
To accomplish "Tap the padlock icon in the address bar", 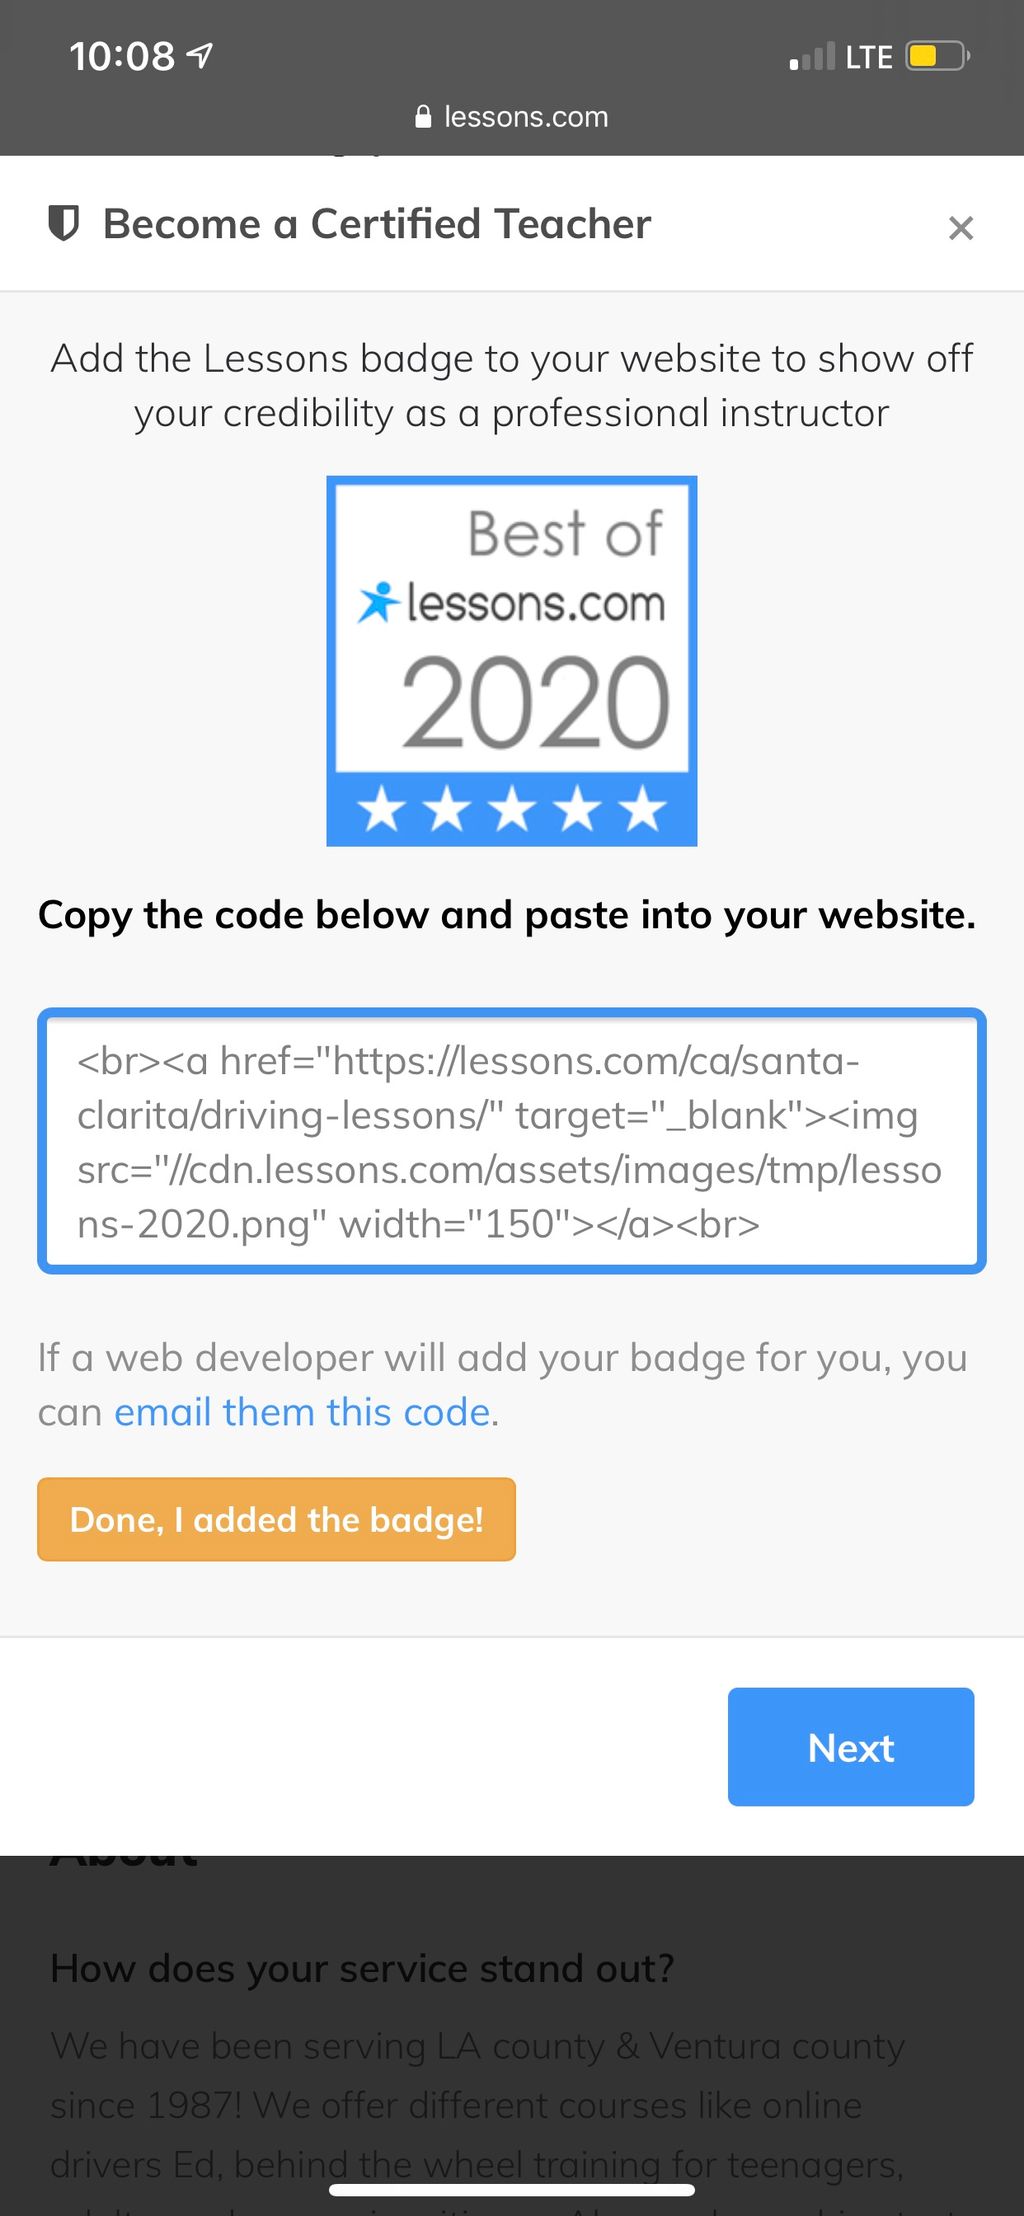I will click(424, 116).
